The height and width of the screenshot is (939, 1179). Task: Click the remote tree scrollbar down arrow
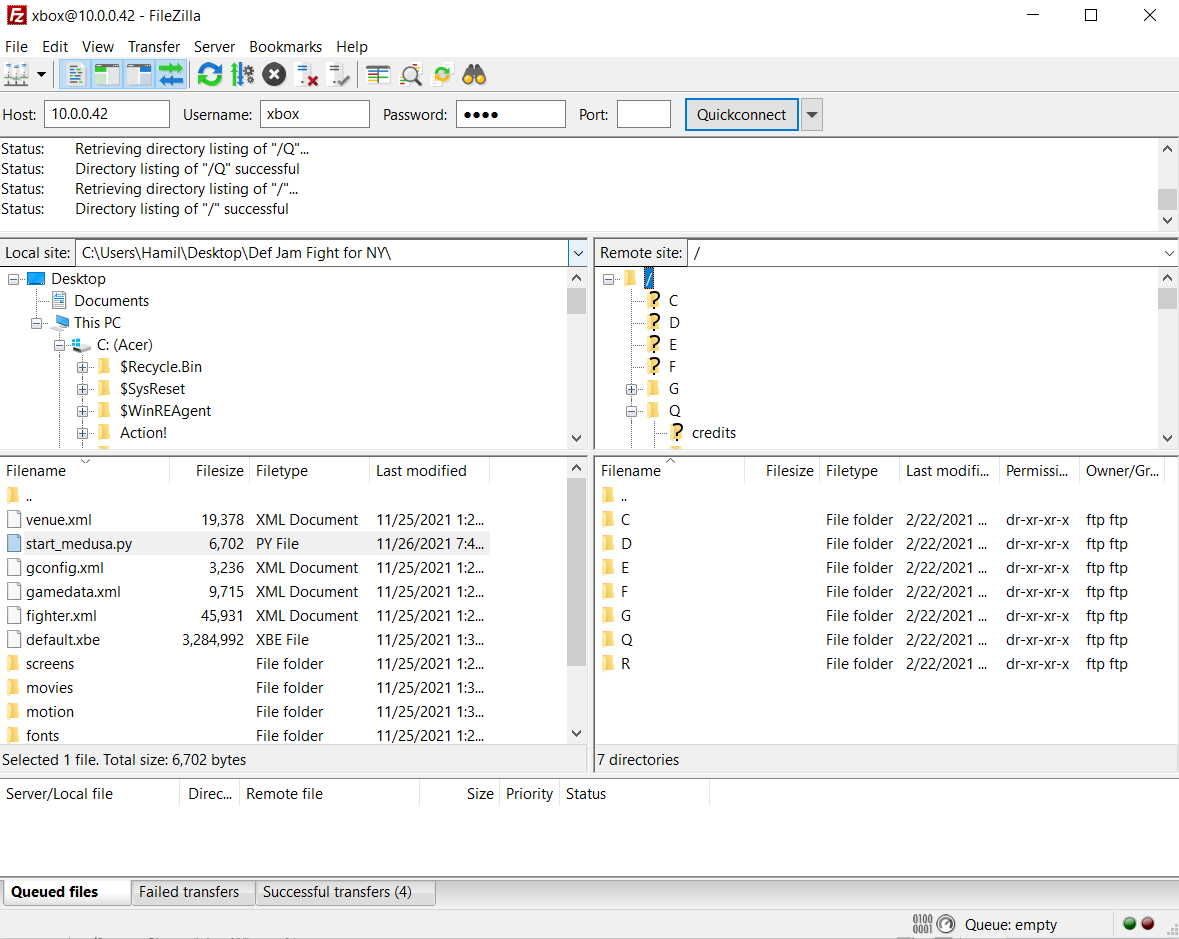point(1167,438)
